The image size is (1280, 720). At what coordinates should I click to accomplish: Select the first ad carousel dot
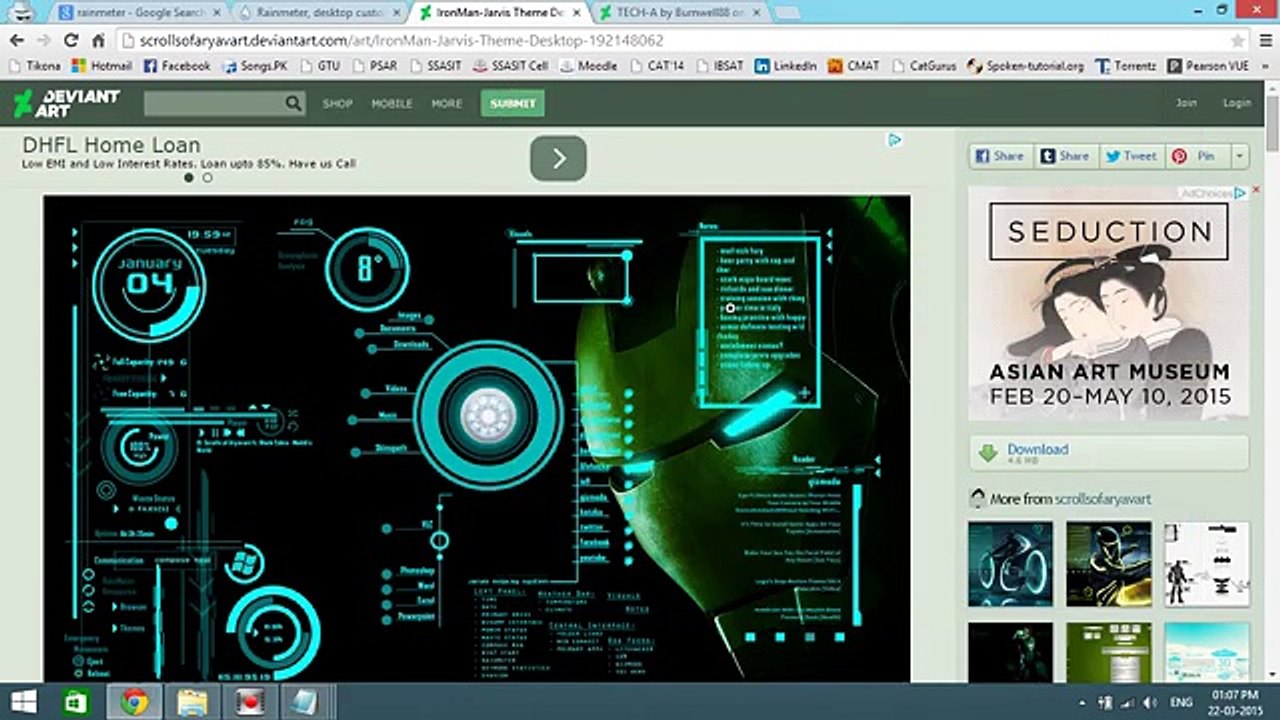[188, 178]
